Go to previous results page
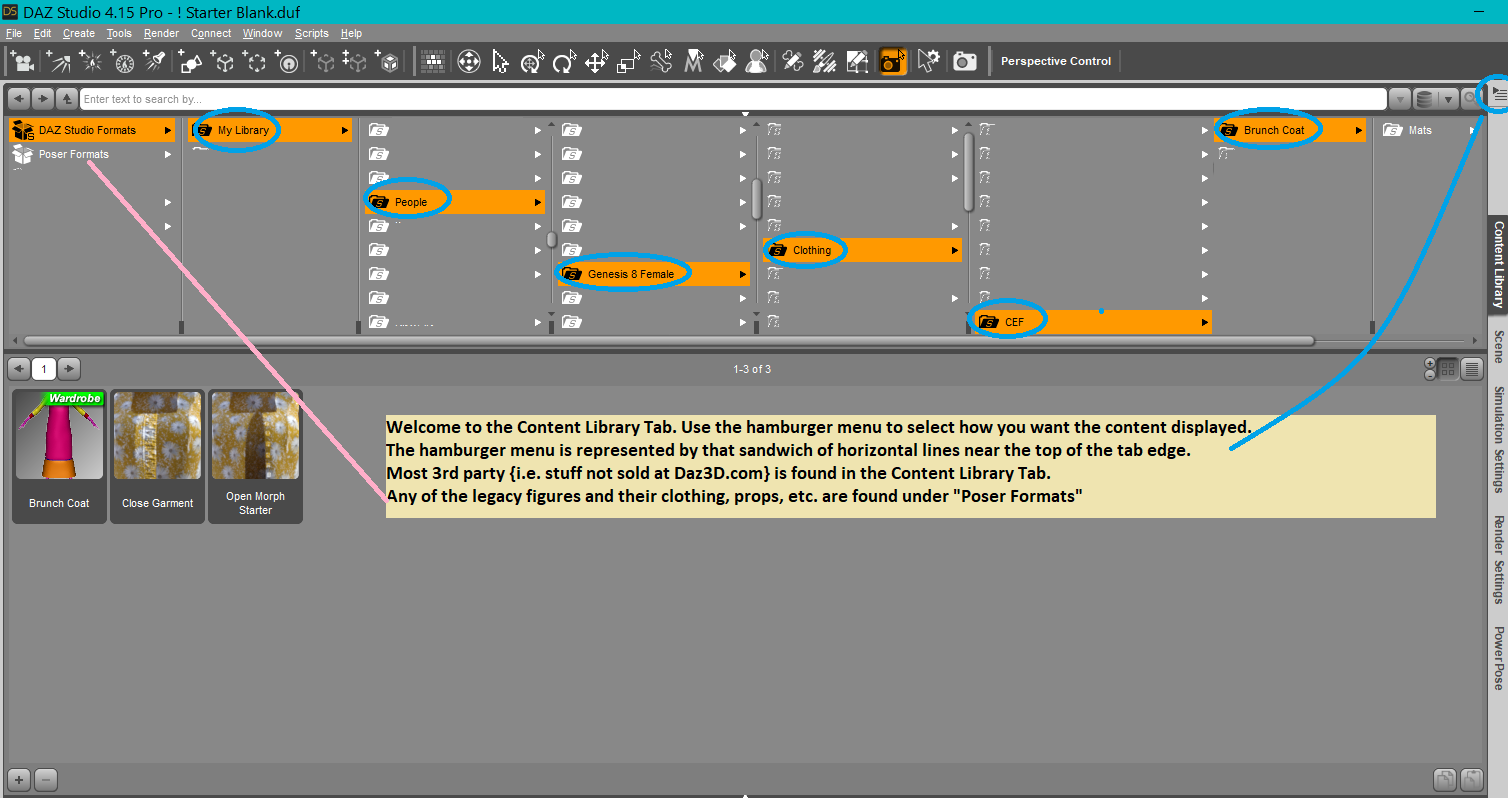 [x=18, y=369]
